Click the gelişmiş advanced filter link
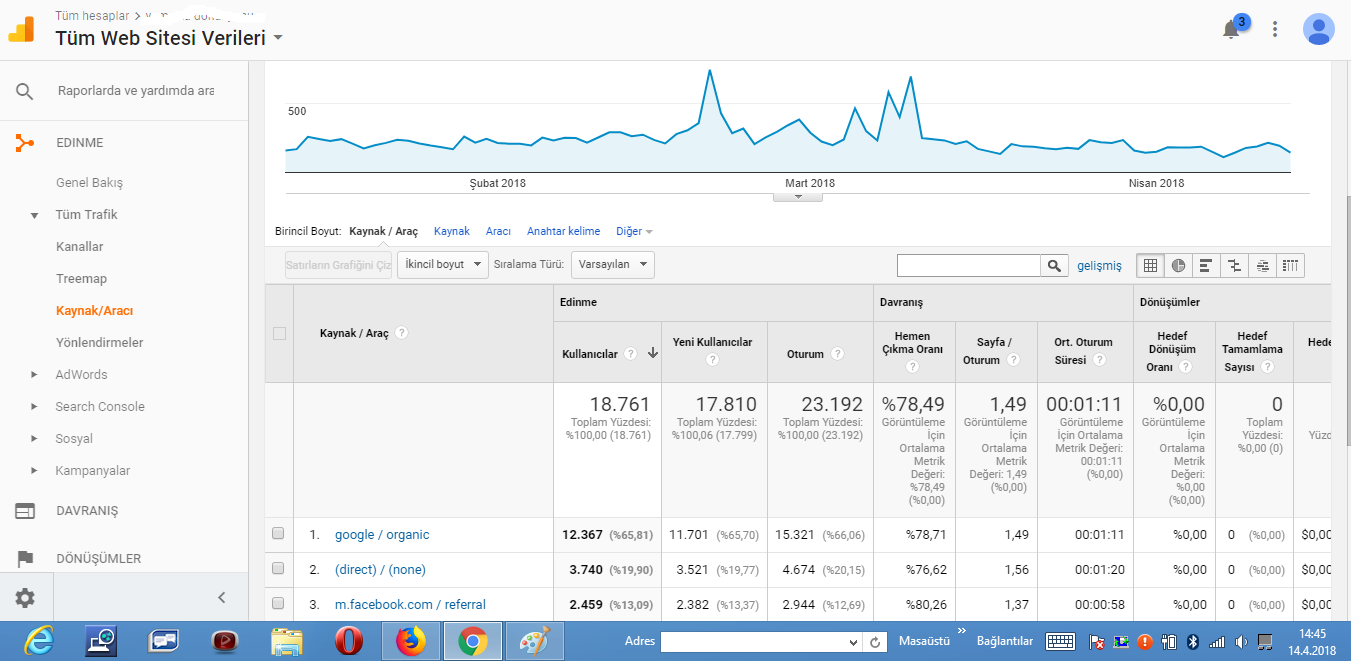The image size is (1351, 661). point(1100,265)
